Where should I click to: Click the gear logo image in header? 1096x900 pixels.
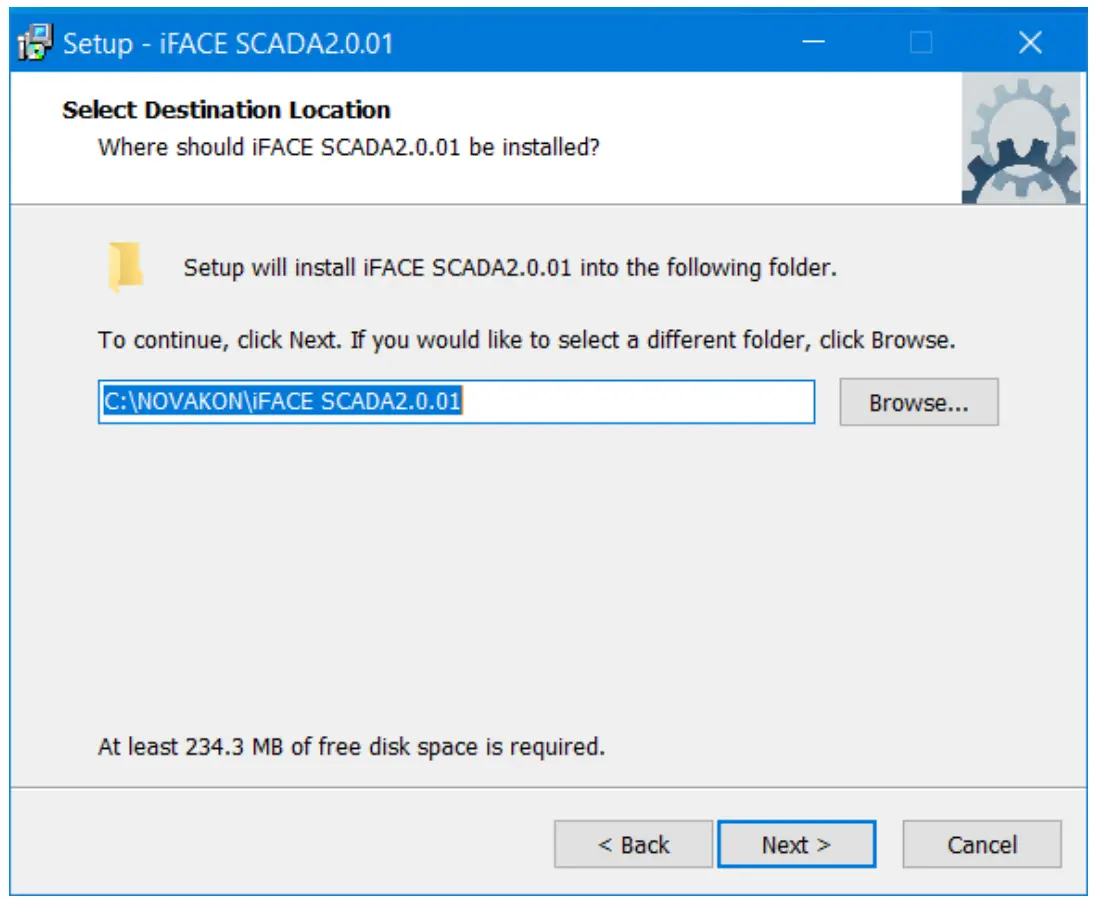[1020, 138]
